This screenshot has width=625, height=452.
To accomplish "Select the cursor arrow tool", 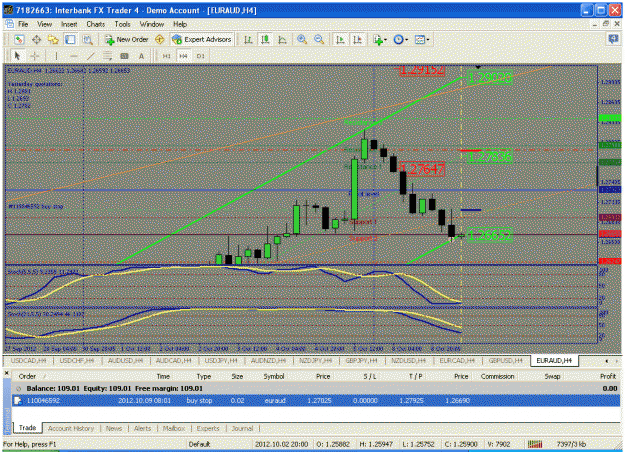I will coord(17,56).
